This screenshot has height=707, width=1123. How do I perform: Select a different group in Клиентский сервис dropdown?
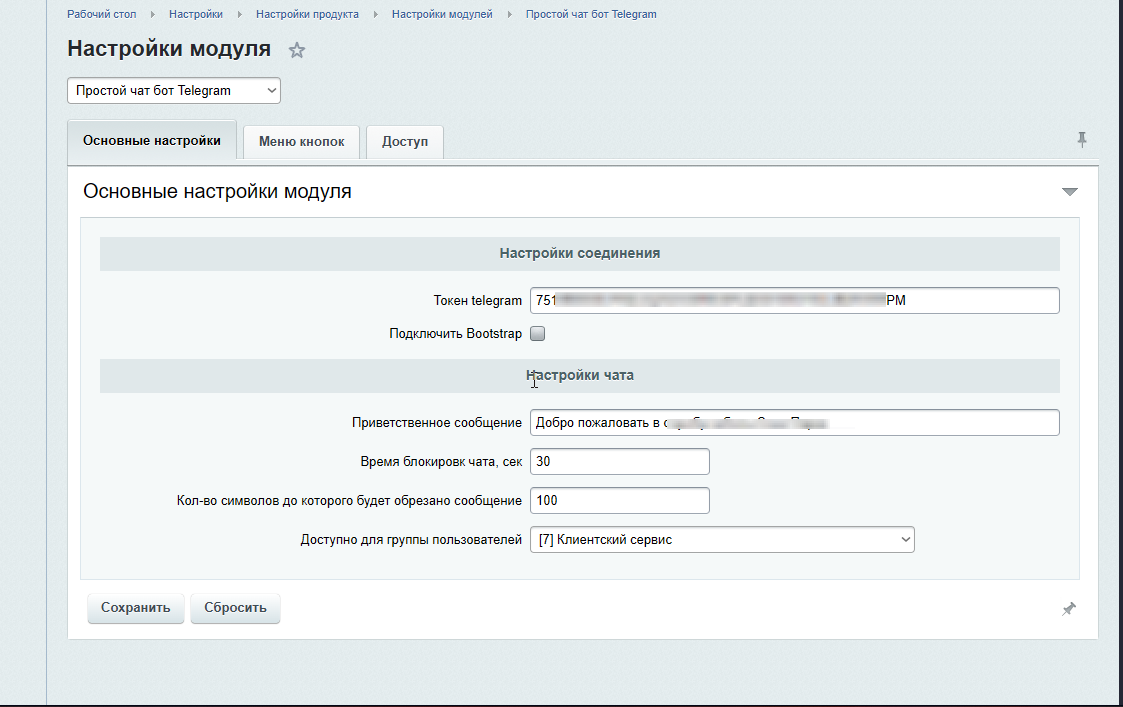(722, 539)
